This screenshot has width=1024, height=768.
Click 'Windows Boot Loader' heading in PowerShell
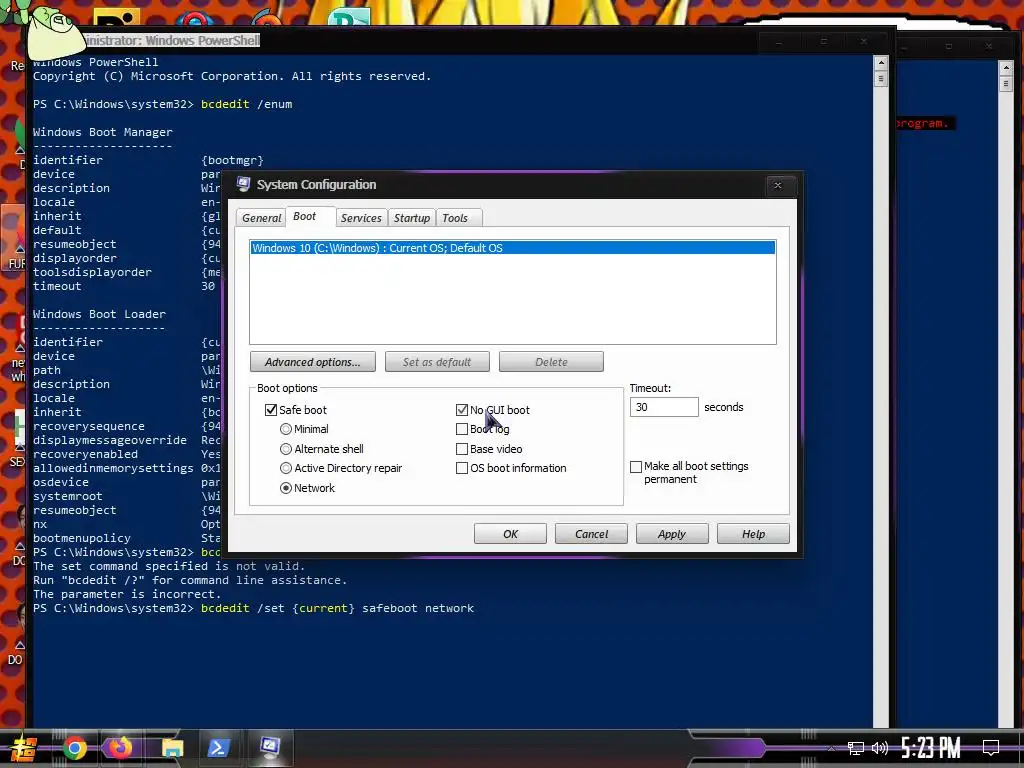click(x=100, y=314)
